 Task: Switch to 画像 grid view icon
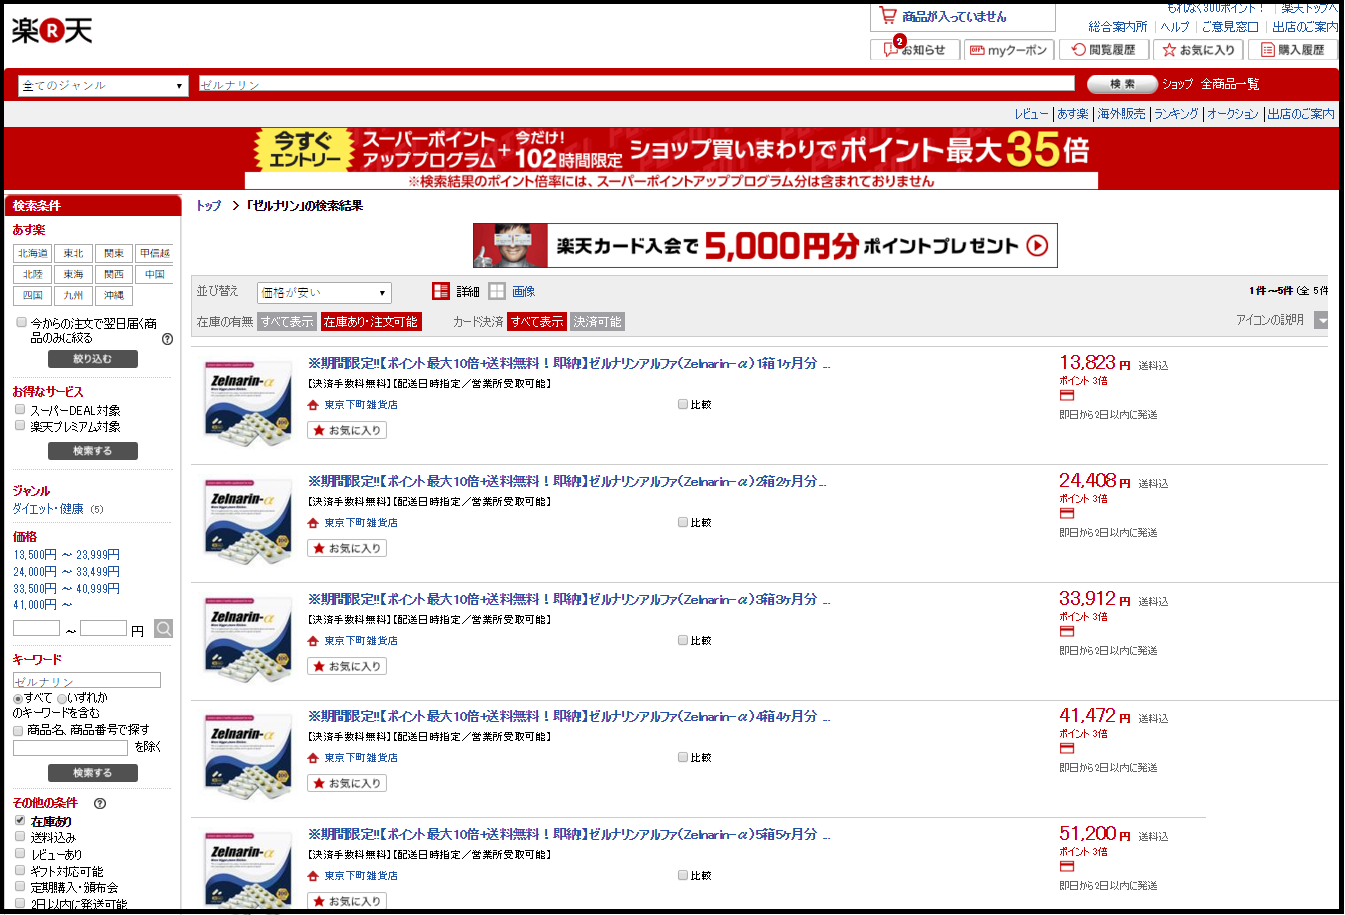click(x=497, y=291)
